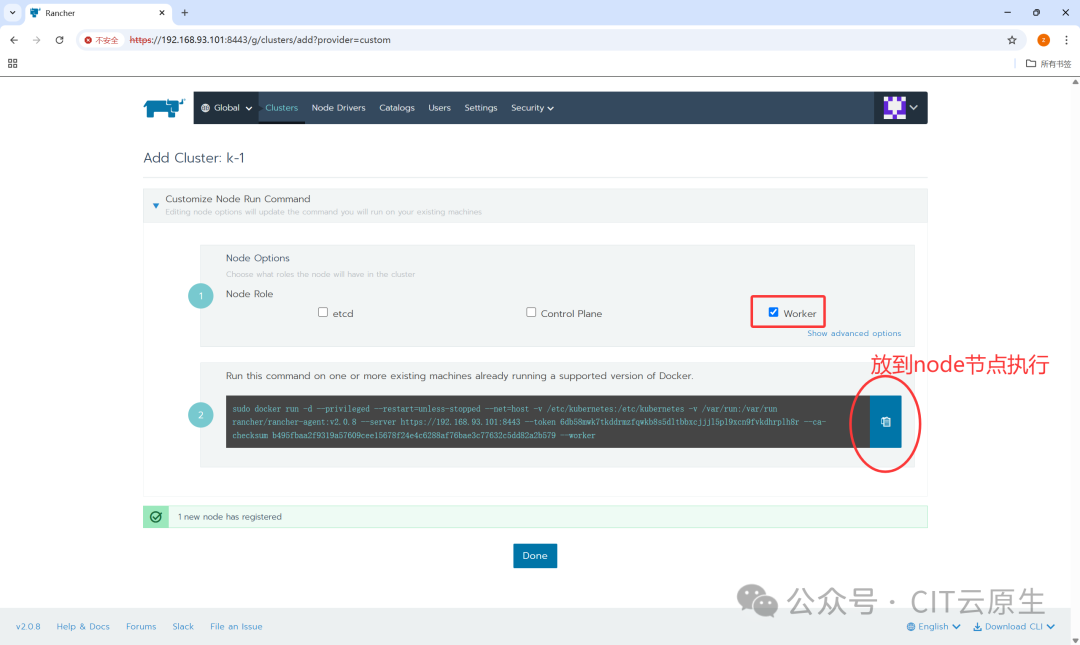Open Node Drivers in the navigation bar
This screenshot has width=1080, height=645.
pos(338,108)
